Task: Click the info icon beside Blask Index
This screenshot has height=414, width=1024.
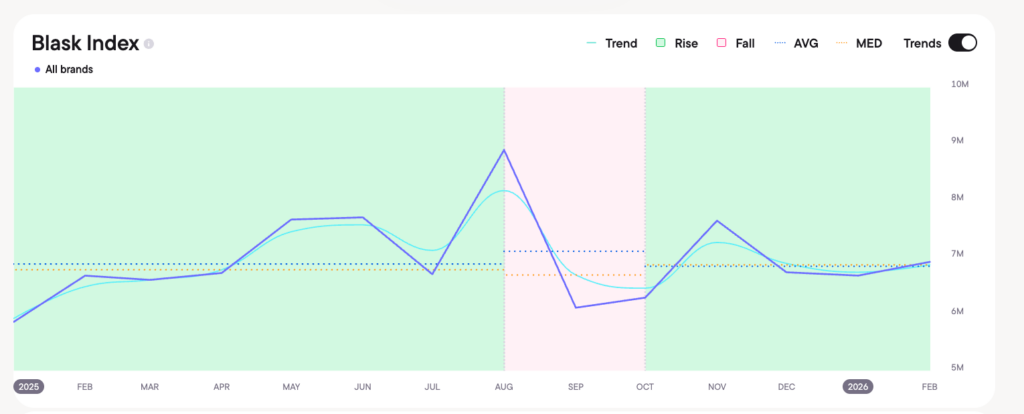Action: [x=149, y=44]
